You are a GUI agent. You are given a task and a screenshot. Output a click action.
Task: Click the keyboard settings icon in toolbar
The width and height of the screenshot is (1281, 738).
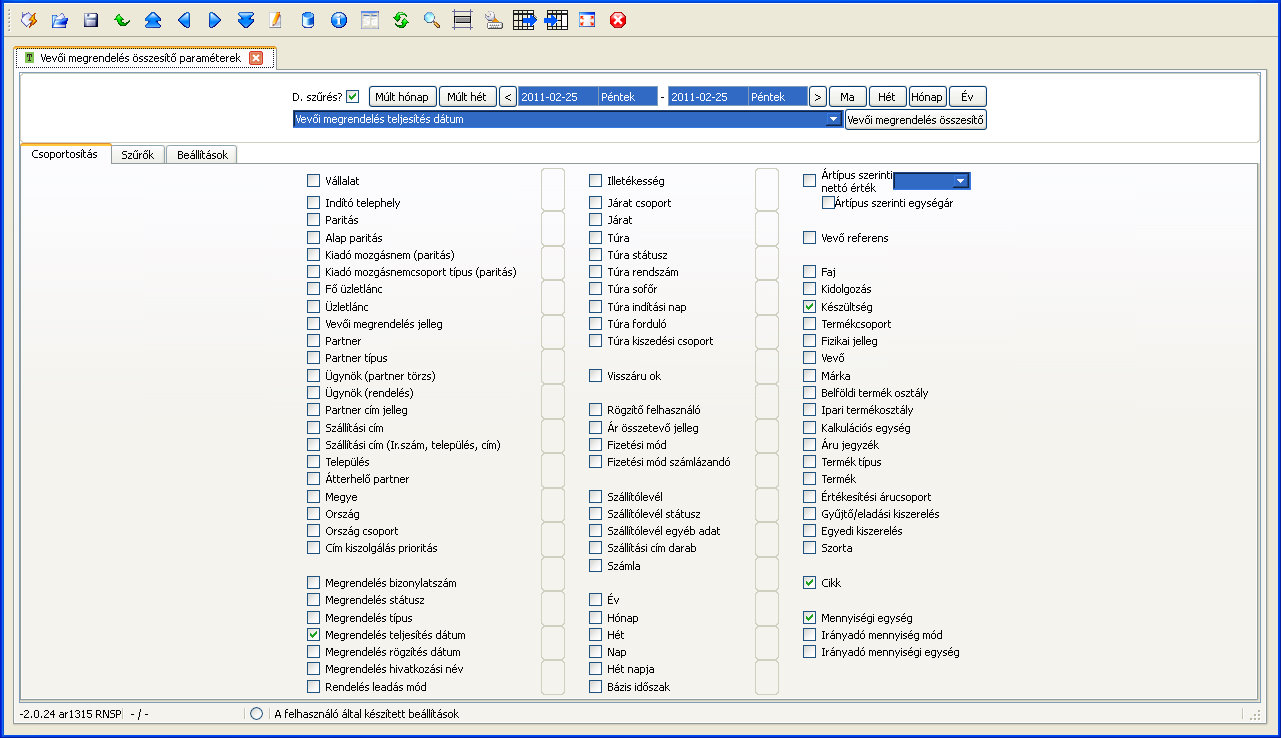[x=493, y=19]
